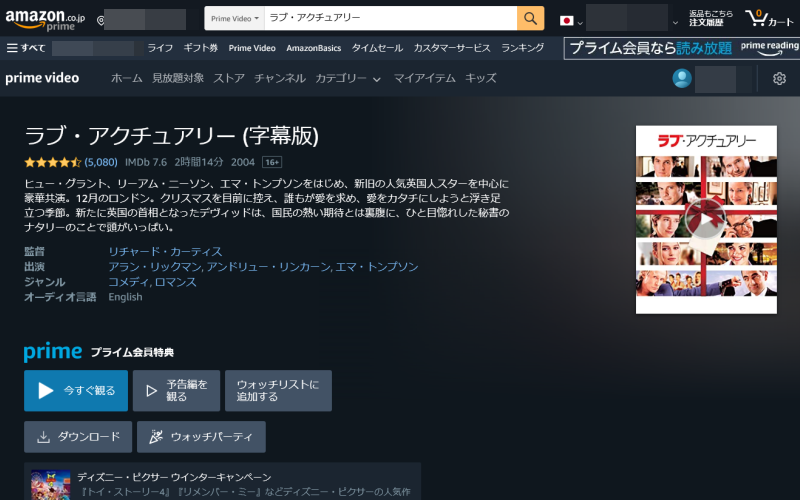Open the すべて hamburger menu
The height and width of the screenshot is (500, 800).
(26, 48)
